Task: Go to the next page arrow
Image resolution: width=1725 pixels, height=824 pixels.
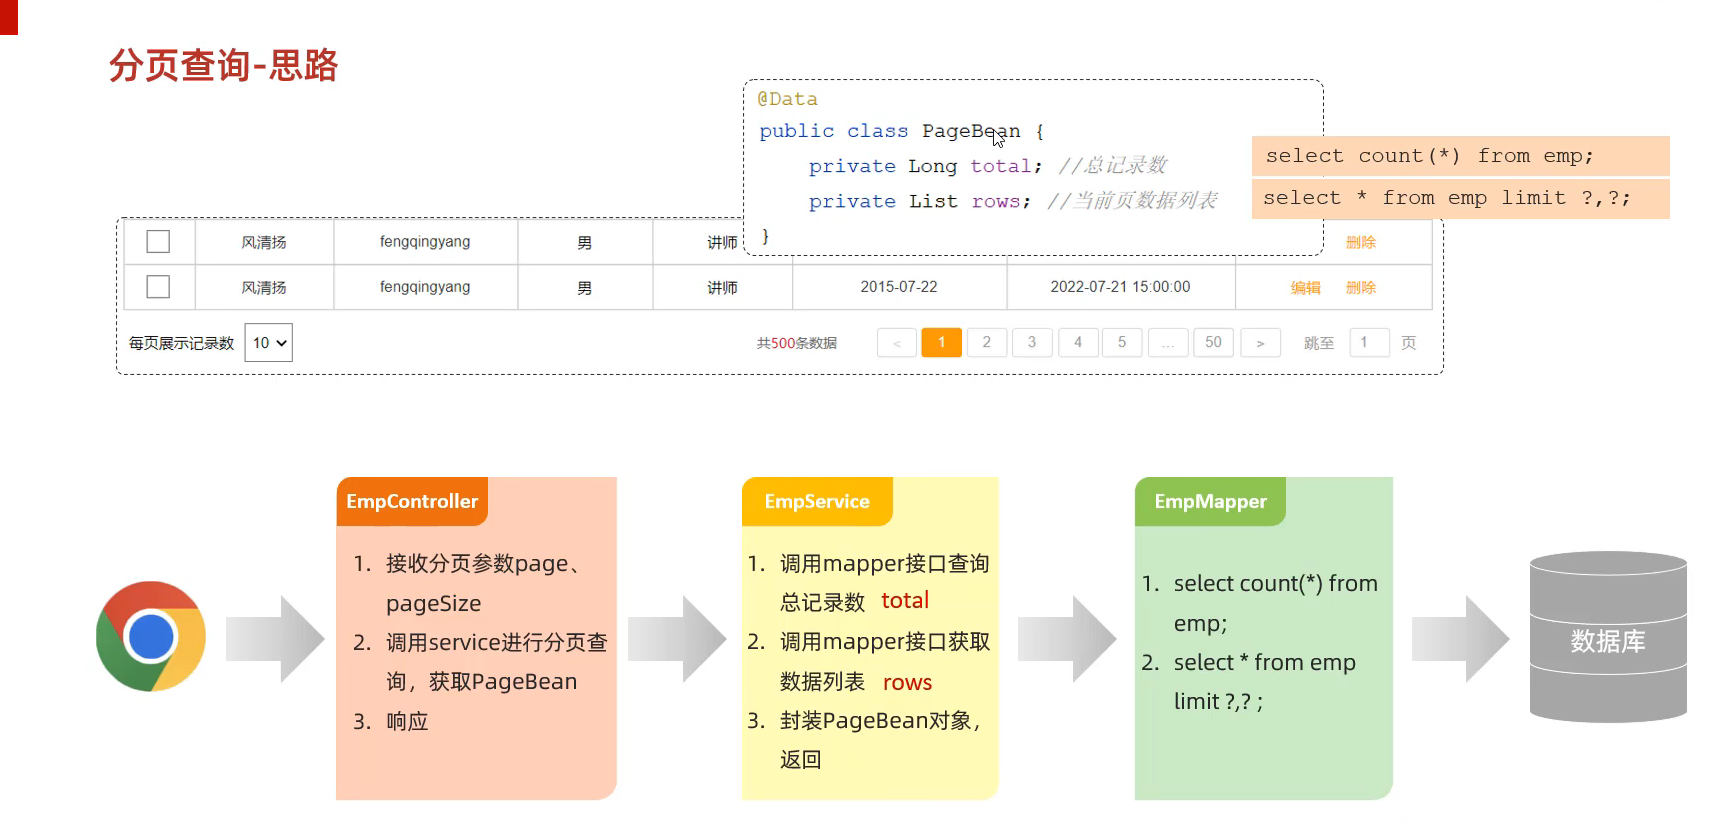Action: coord(1260,343)
